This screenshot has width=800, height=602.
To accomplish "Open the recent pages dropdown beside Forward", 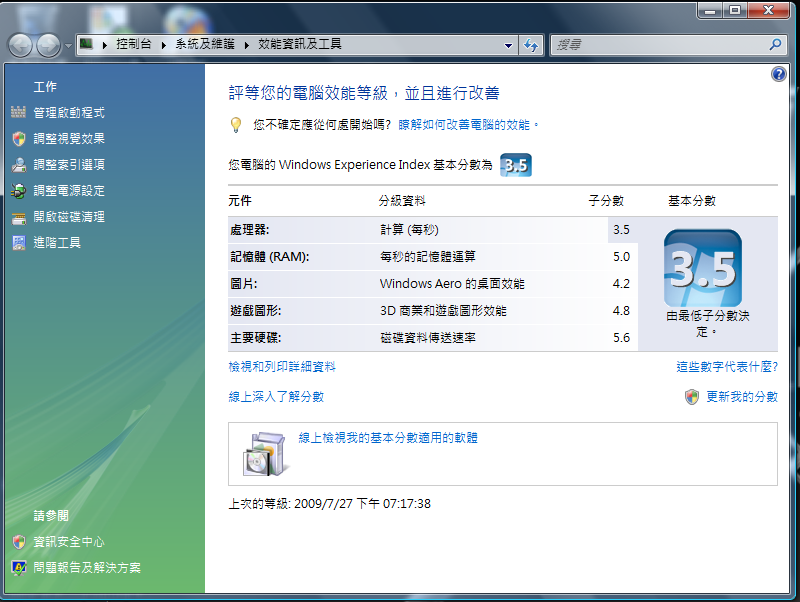I will [68, 46].
